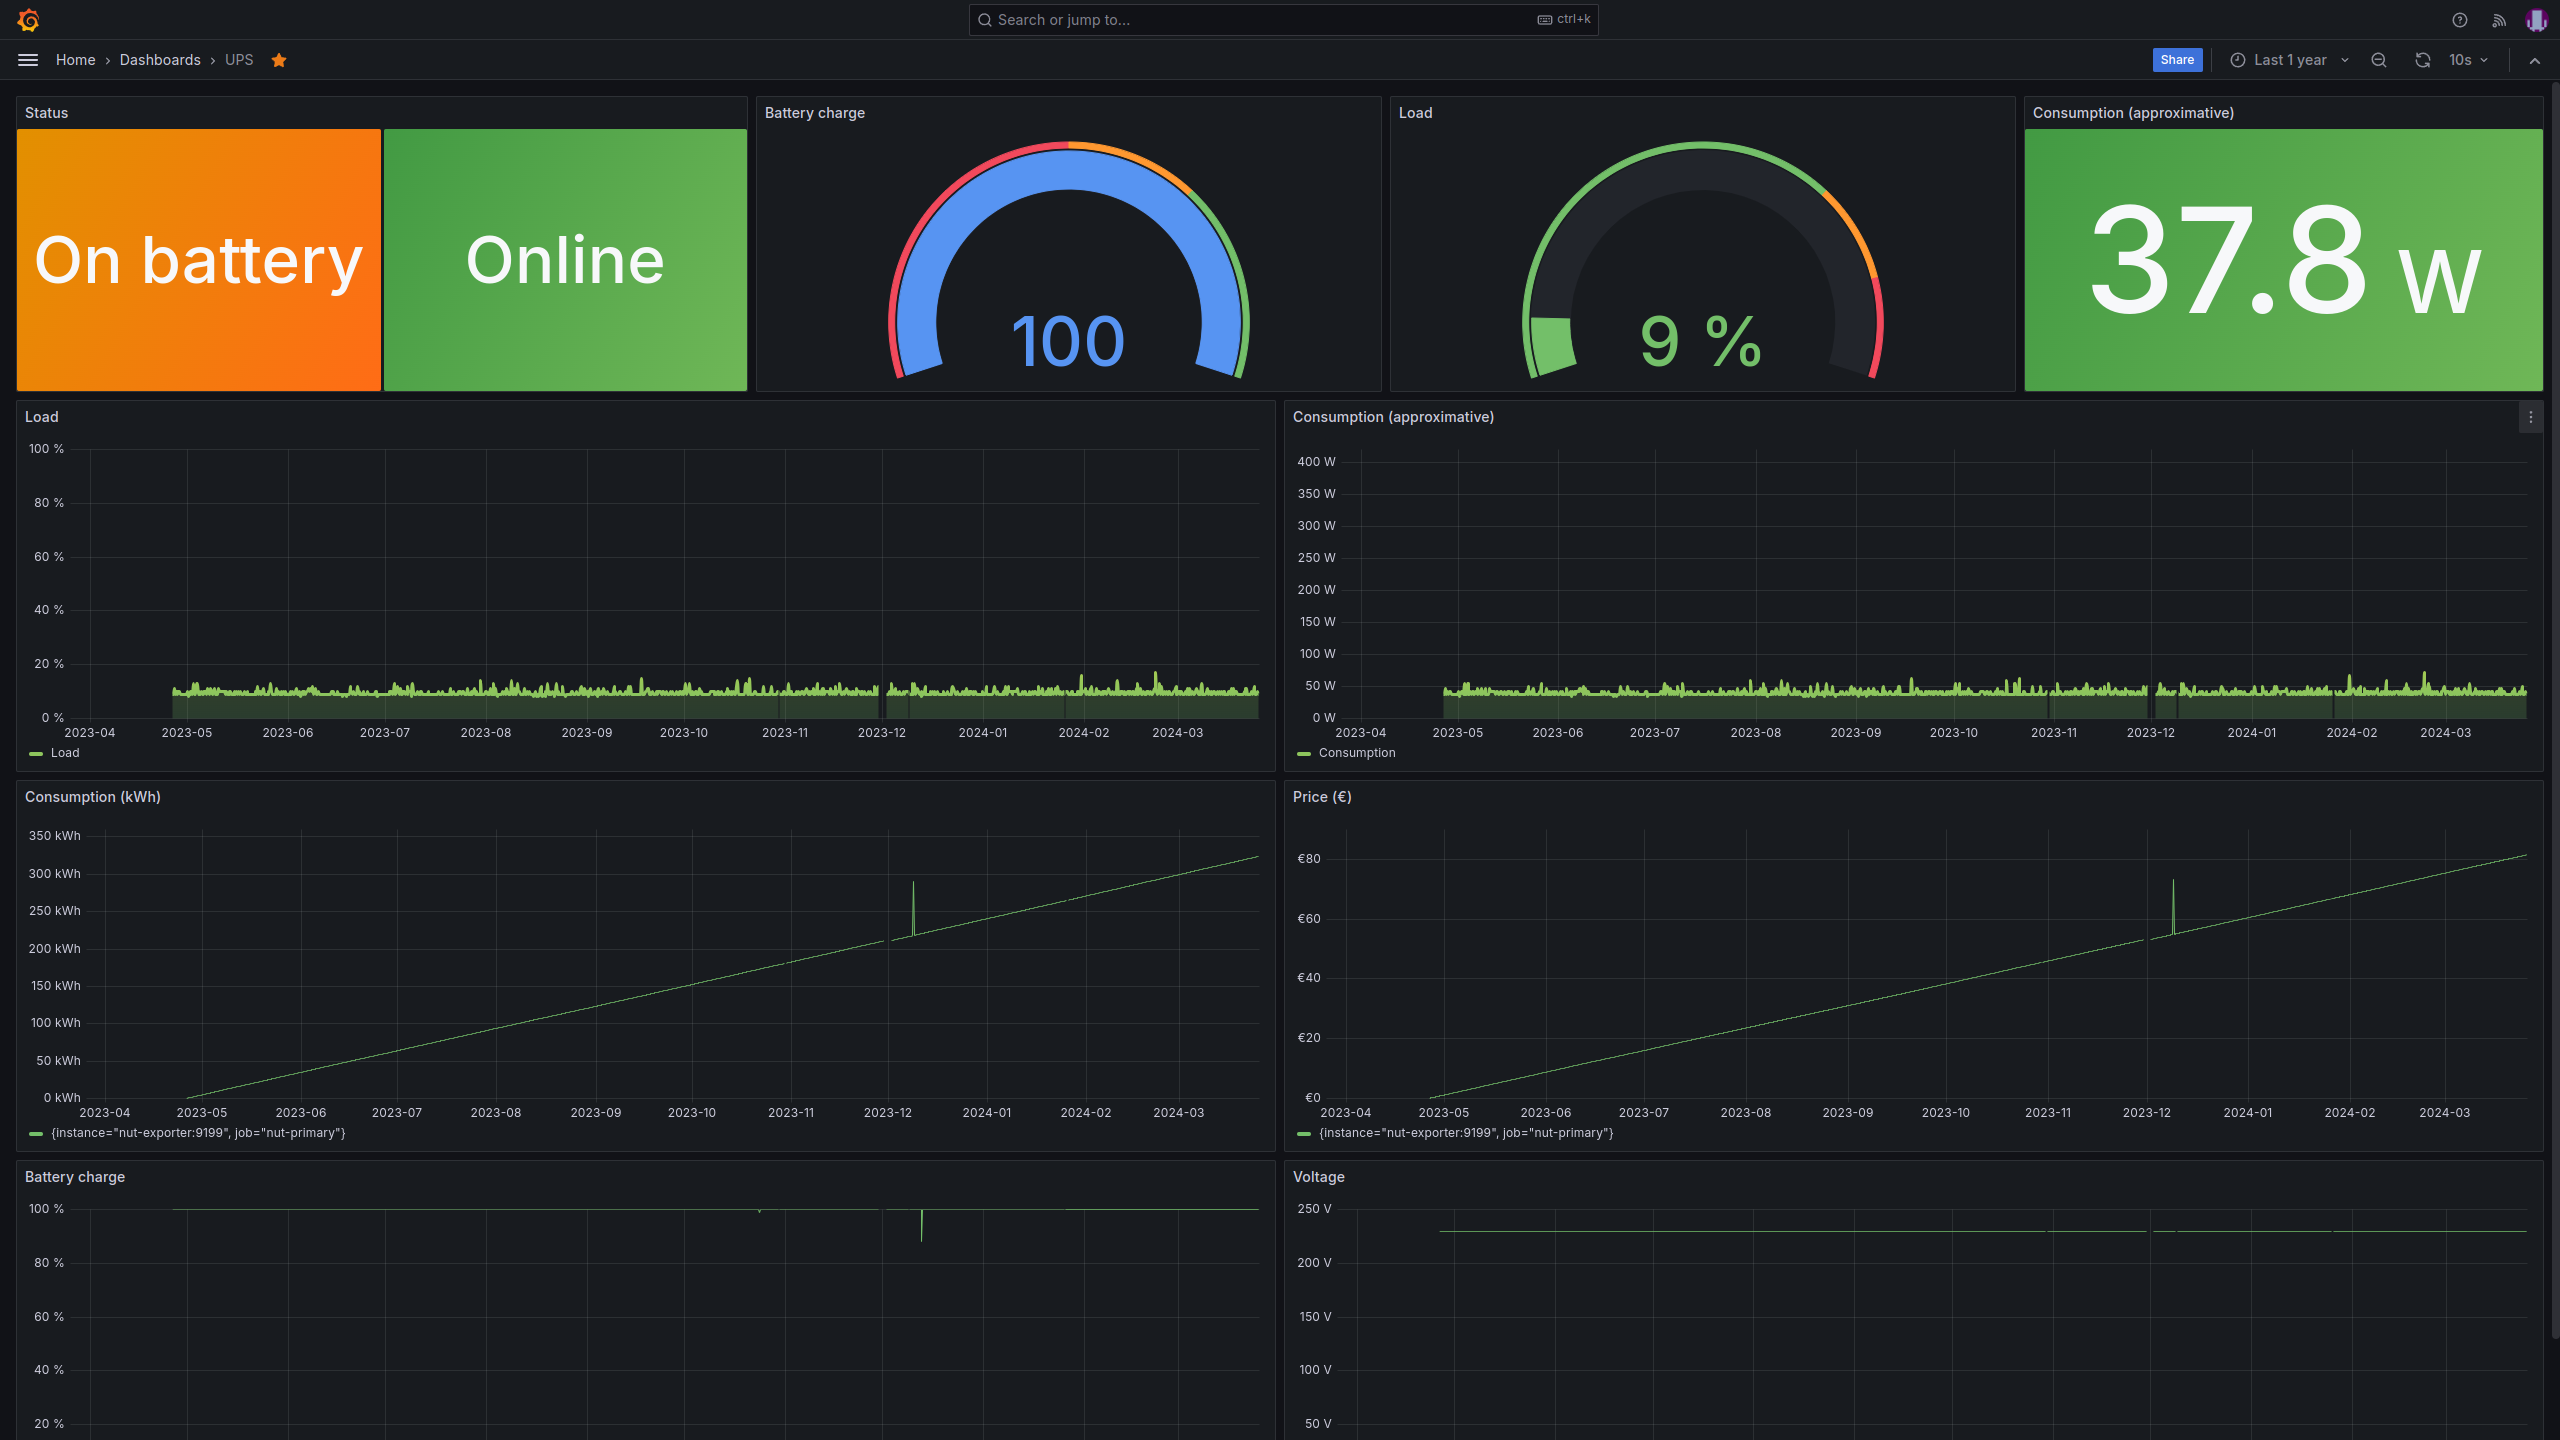Open the news feed RSS icon
2560x1440 pixels.
(x=2499, y=20)
